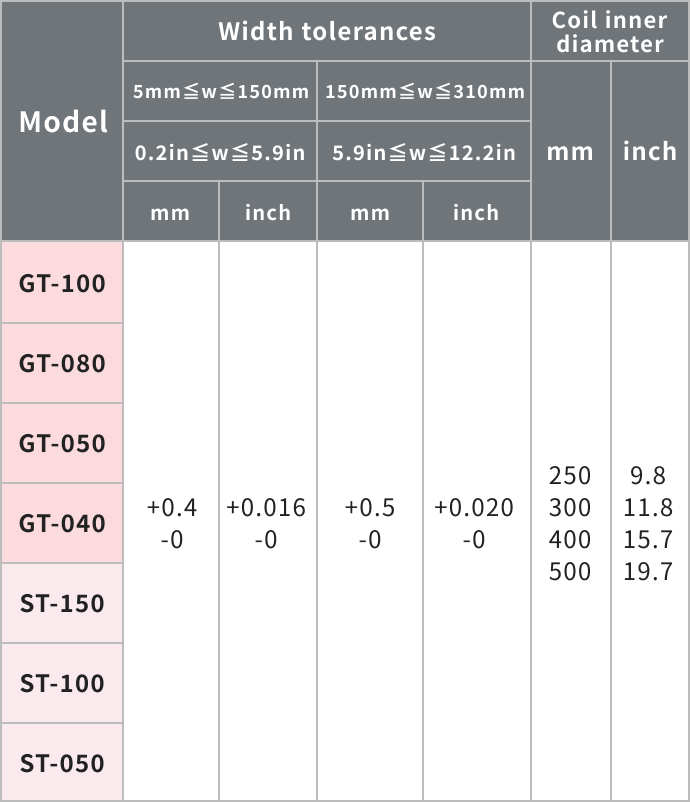Click the Coil inner diameter header
Viewport: 690px width, 802px height.
(610, 32)
